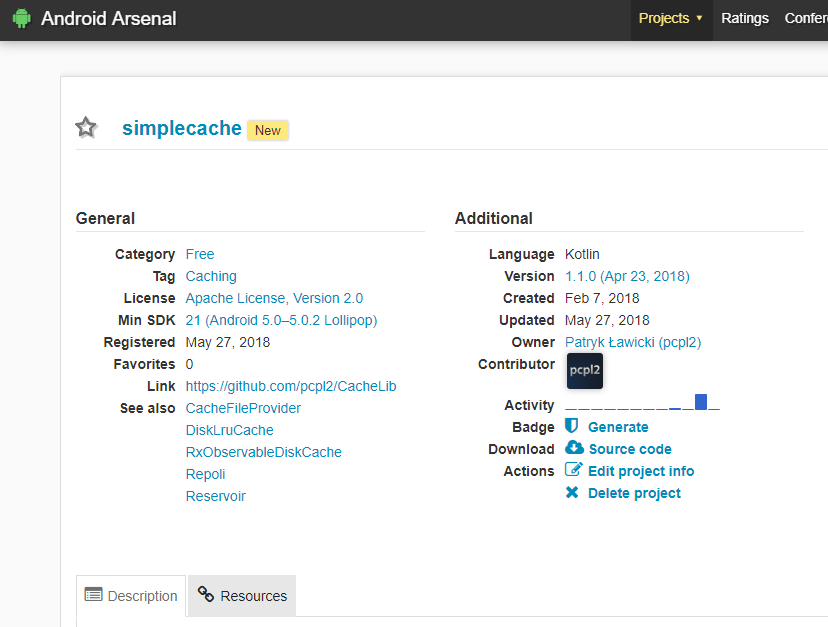Toggle the favorite star for simplecache
The width and height of the screenshot is (828, 627).
87,127
